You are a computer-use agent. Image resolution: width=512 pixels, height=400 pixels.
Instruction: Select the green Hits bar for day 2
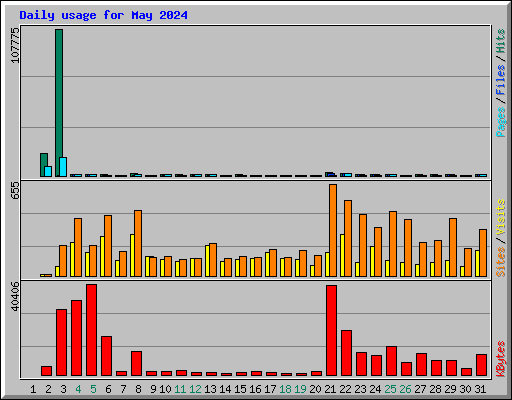[x=43, y=165]
